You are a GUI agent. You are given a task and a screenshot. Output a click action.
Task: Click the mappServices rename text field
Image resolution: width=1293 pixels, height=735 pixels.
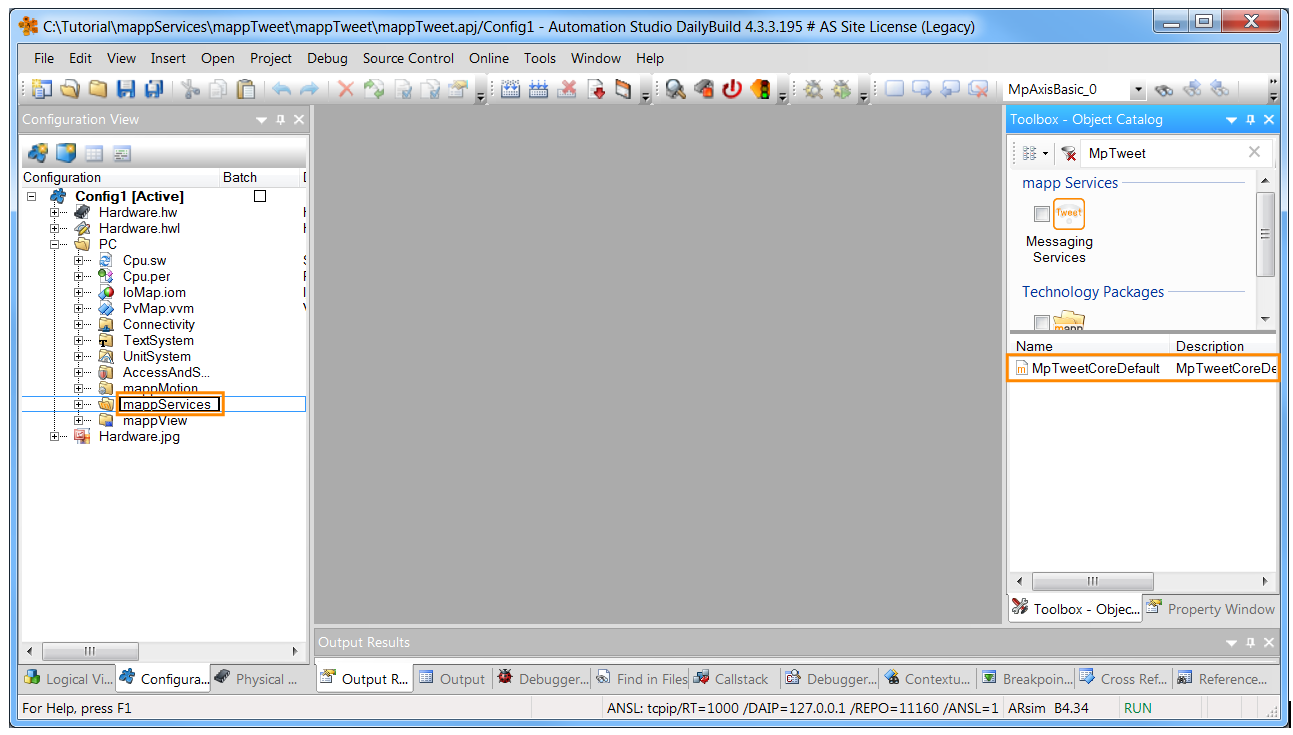click(x=167, y=404)
